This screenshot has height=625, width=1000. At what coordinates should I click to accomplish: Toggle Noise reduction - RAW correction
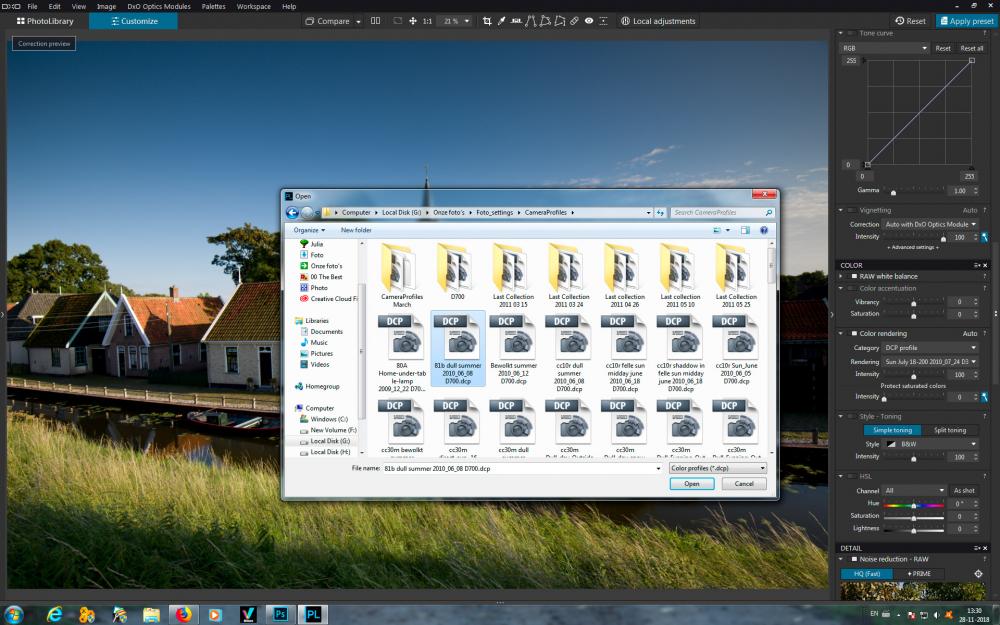854,559
